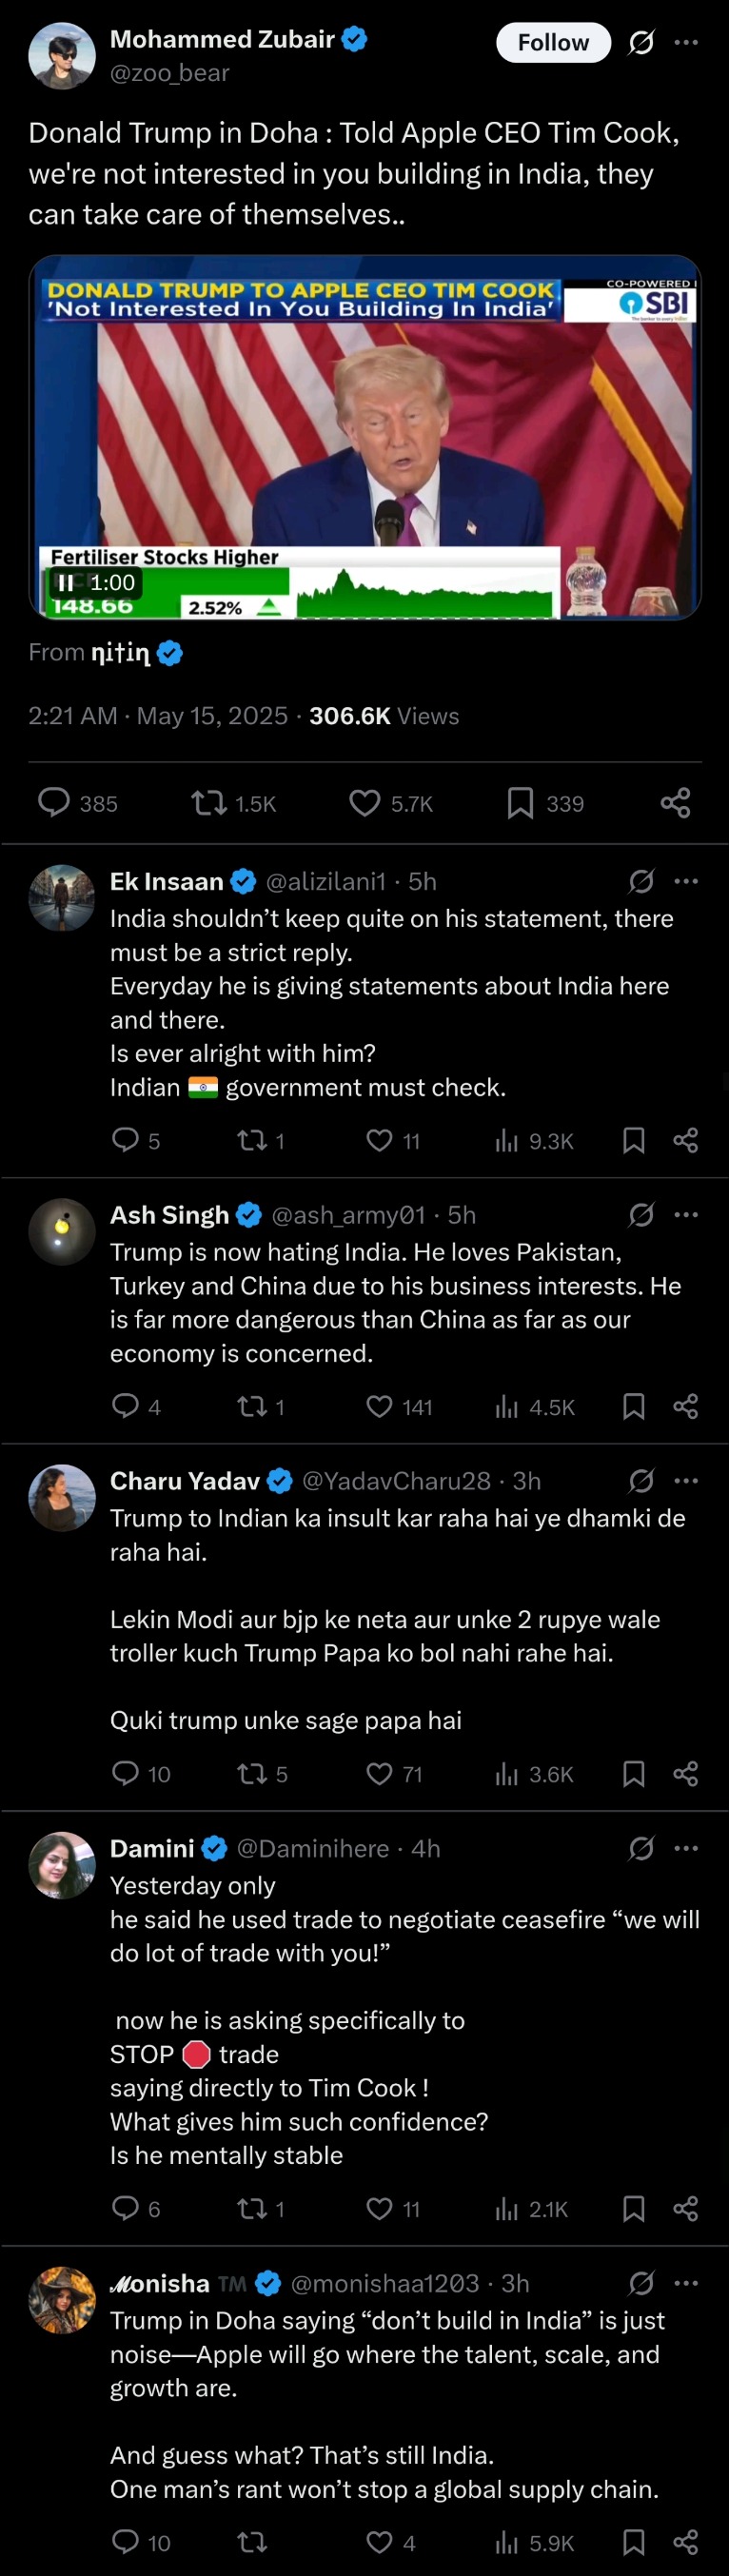Expand more options on Damini's reply
Viewport: 729px width, 2576px height.
click(686, 1847)
